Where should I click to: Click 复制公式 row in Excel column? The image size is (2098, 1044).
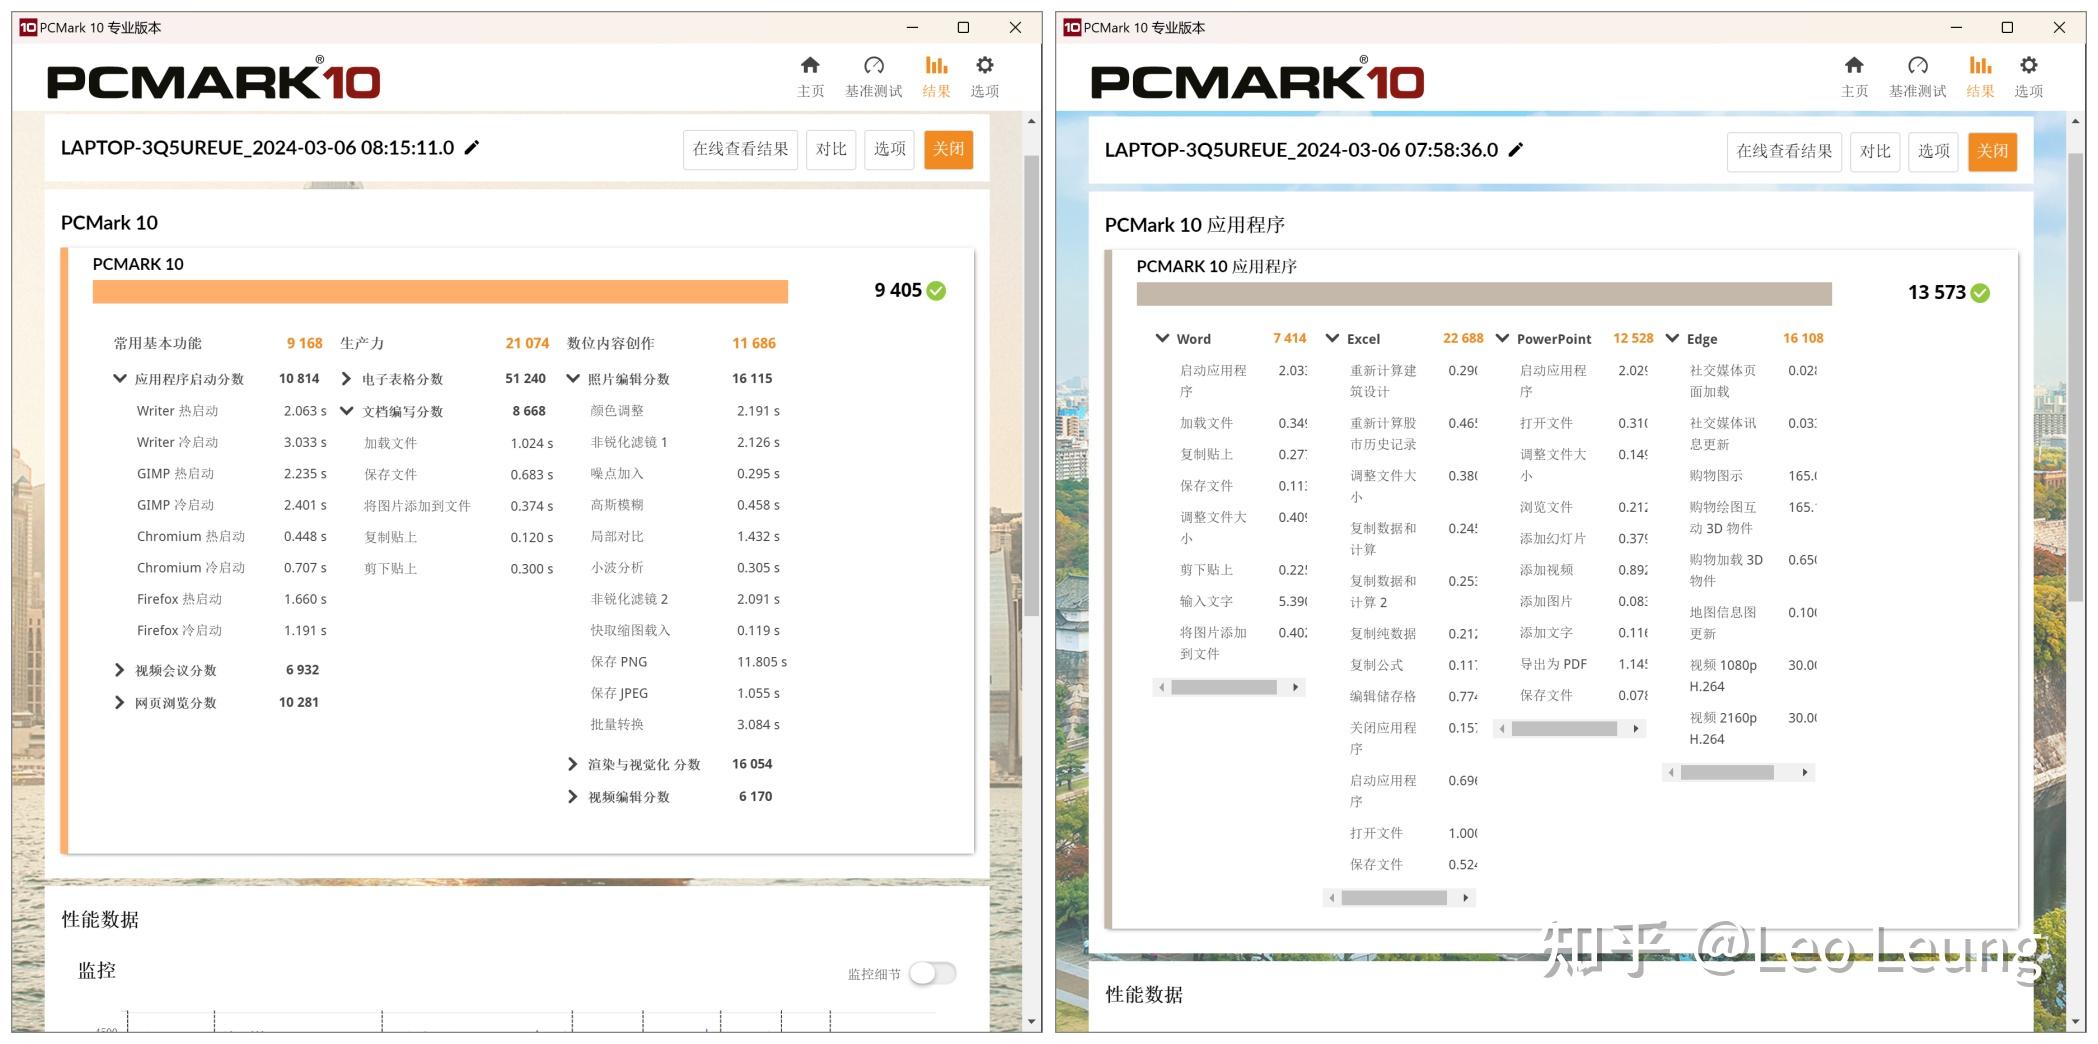coord(1413,665)
